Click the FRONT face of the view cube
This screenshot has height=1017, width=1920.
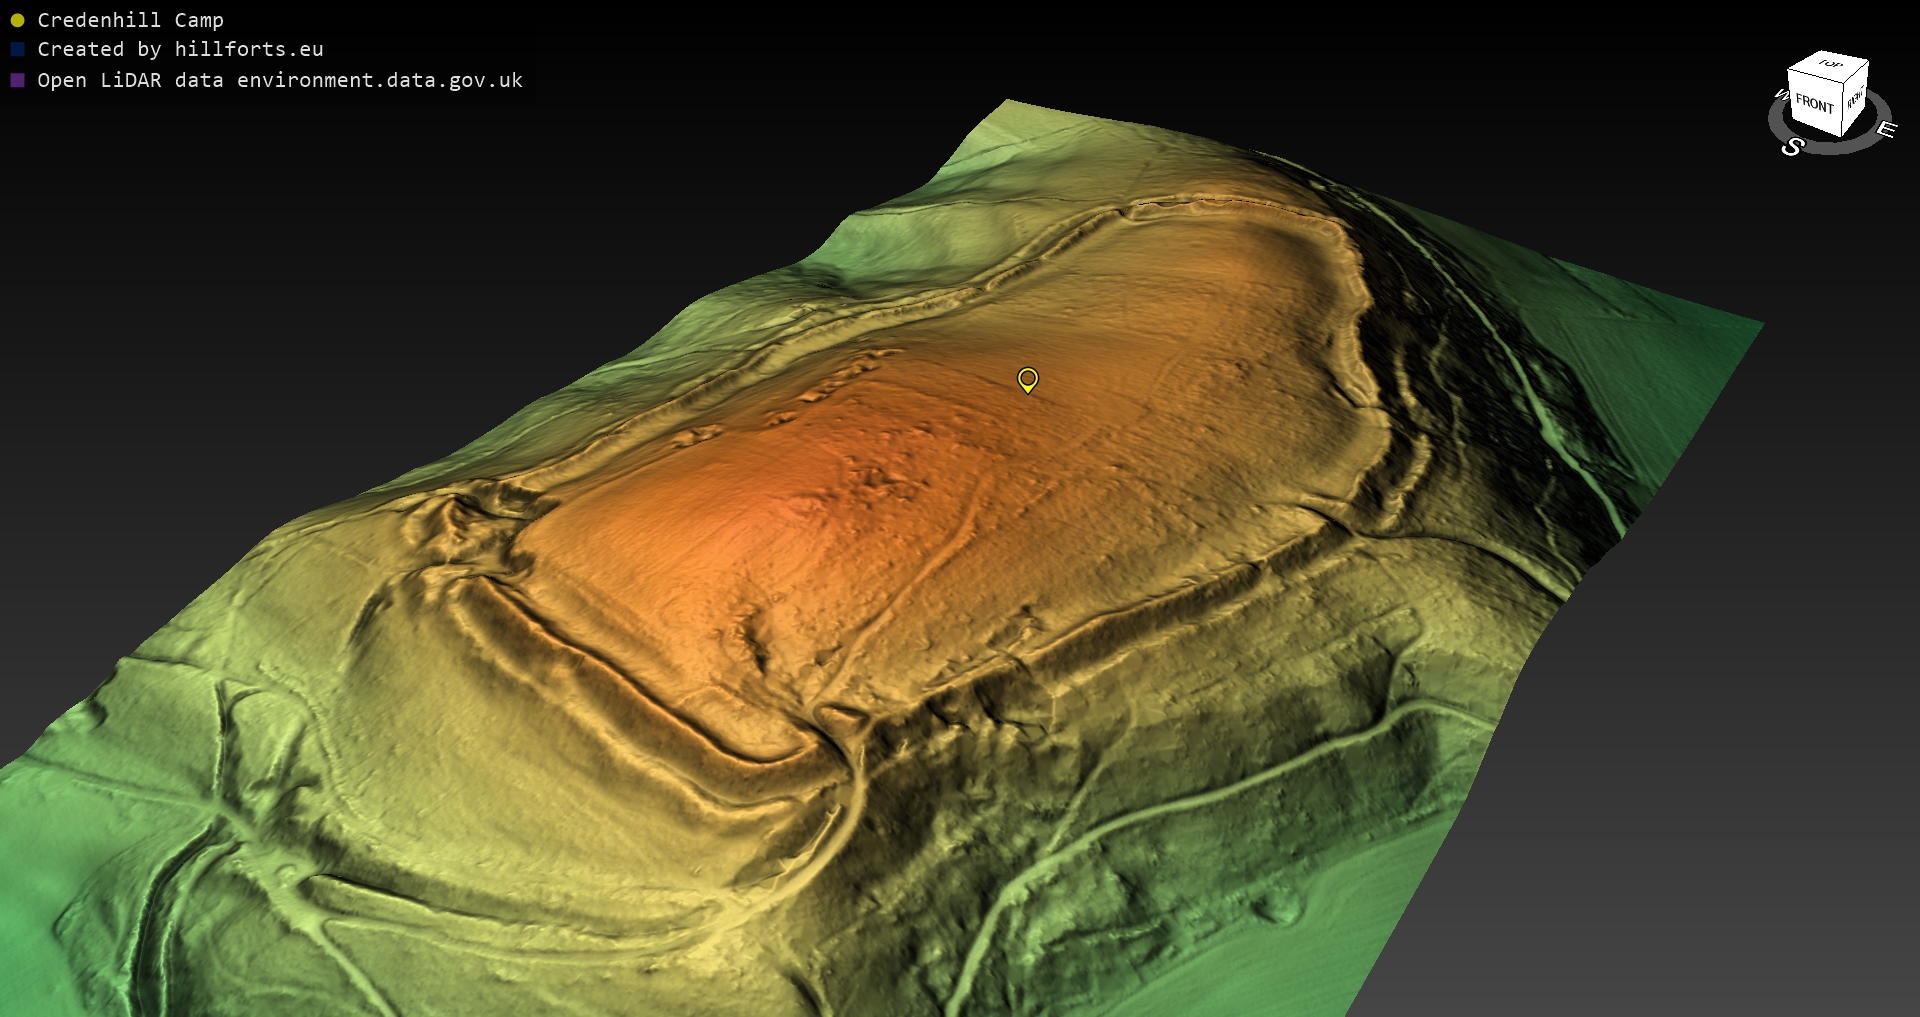pos(1814,104)
